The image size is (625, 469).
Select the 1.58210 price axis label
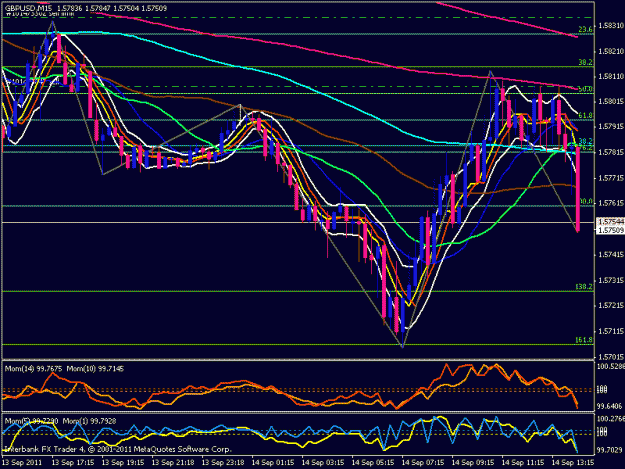pos(611,51)
